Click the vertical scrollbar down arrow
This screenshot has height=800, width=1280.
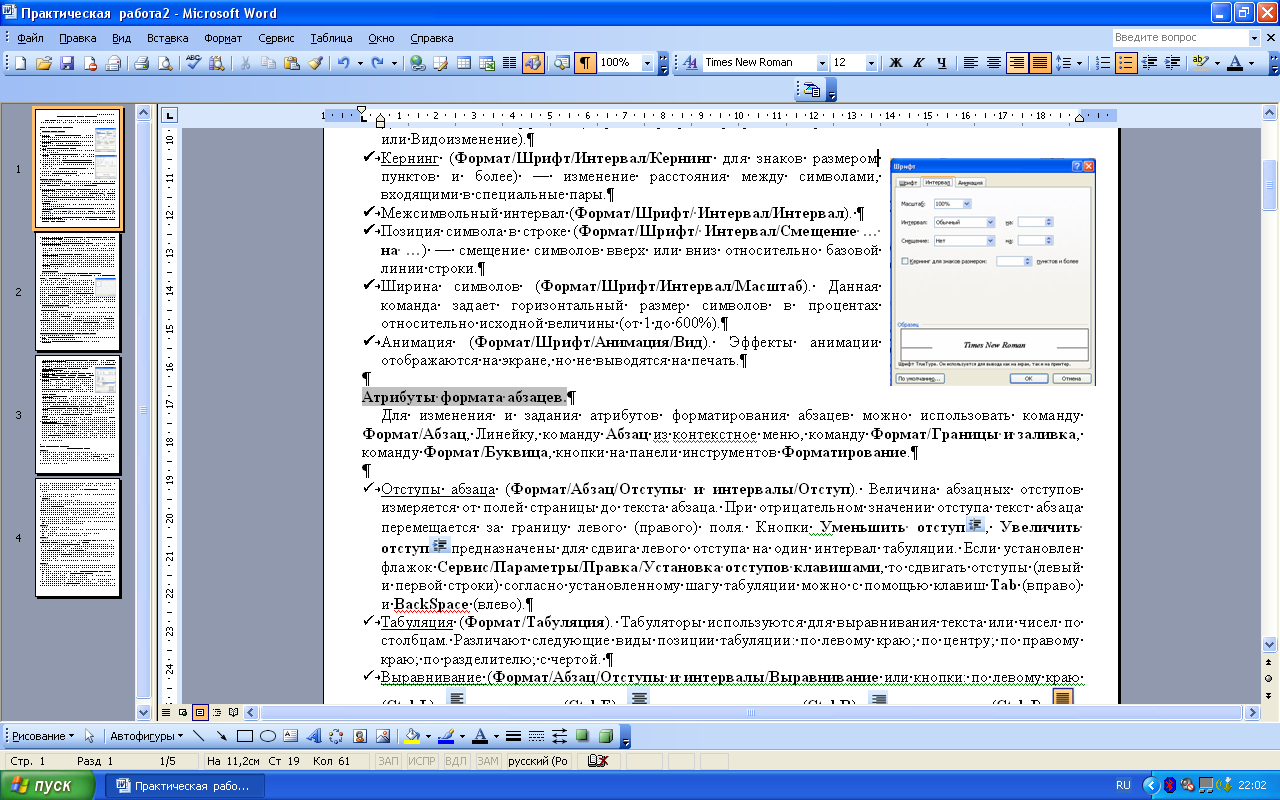1269,645
